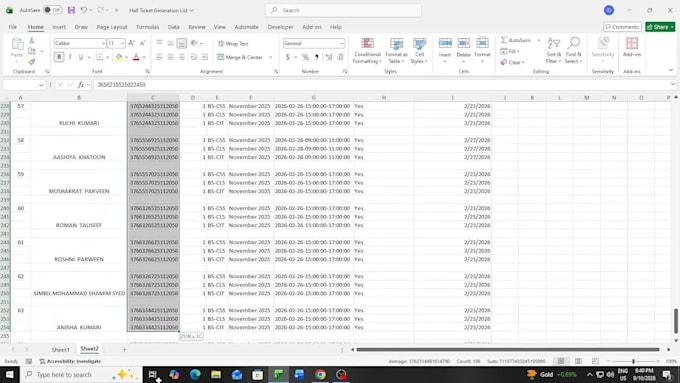Switch to the Developer tab
Image resolution: width=680 pixels, height=383 pixels.
pyautogui.click(x=281, y=27)
